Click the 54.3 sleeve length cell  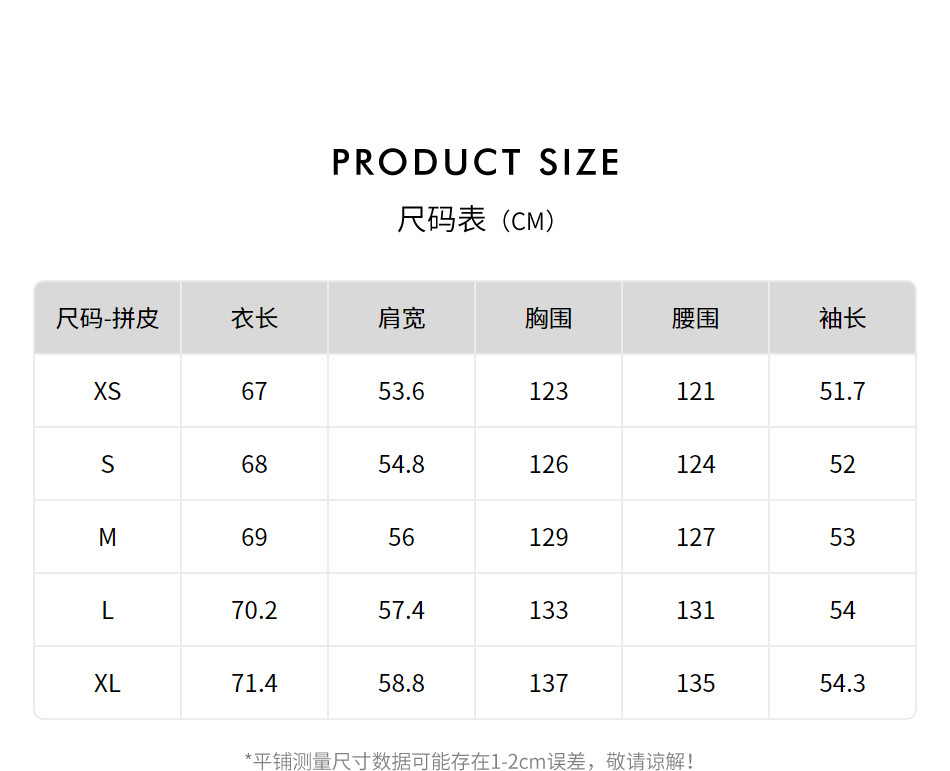point(842,683)
